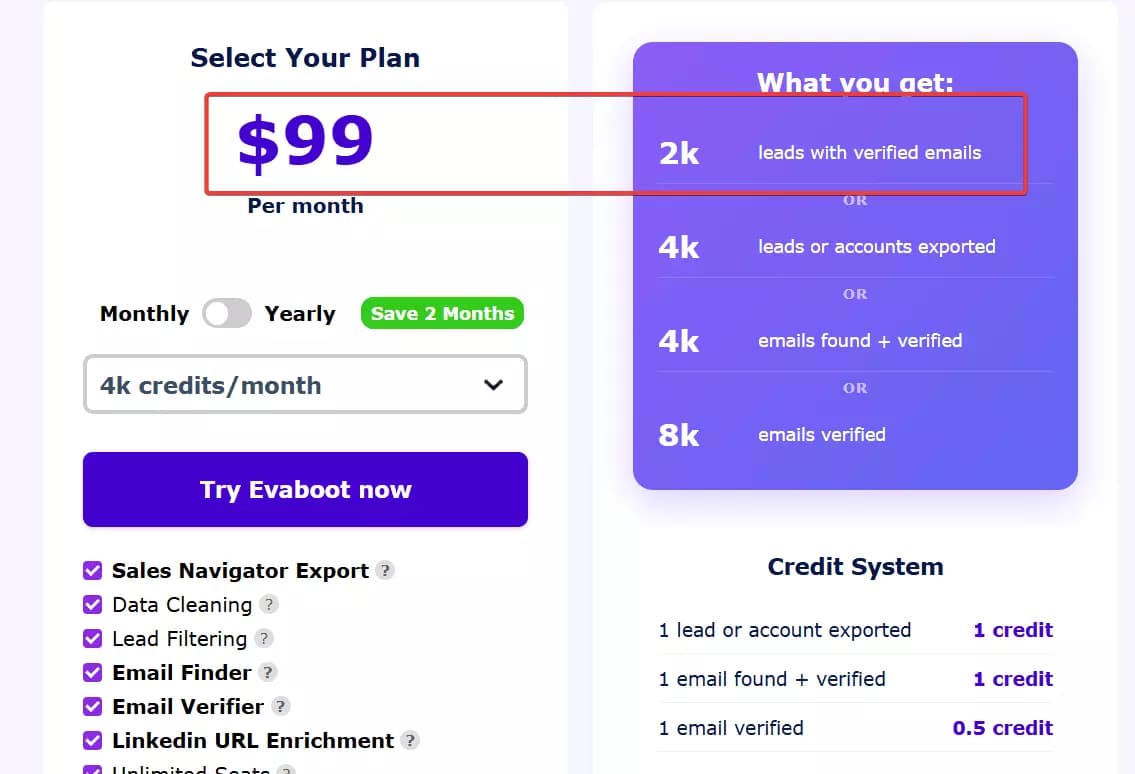
Task: Disable the Email Finder checkbox
Action: (x=92, y=673)
